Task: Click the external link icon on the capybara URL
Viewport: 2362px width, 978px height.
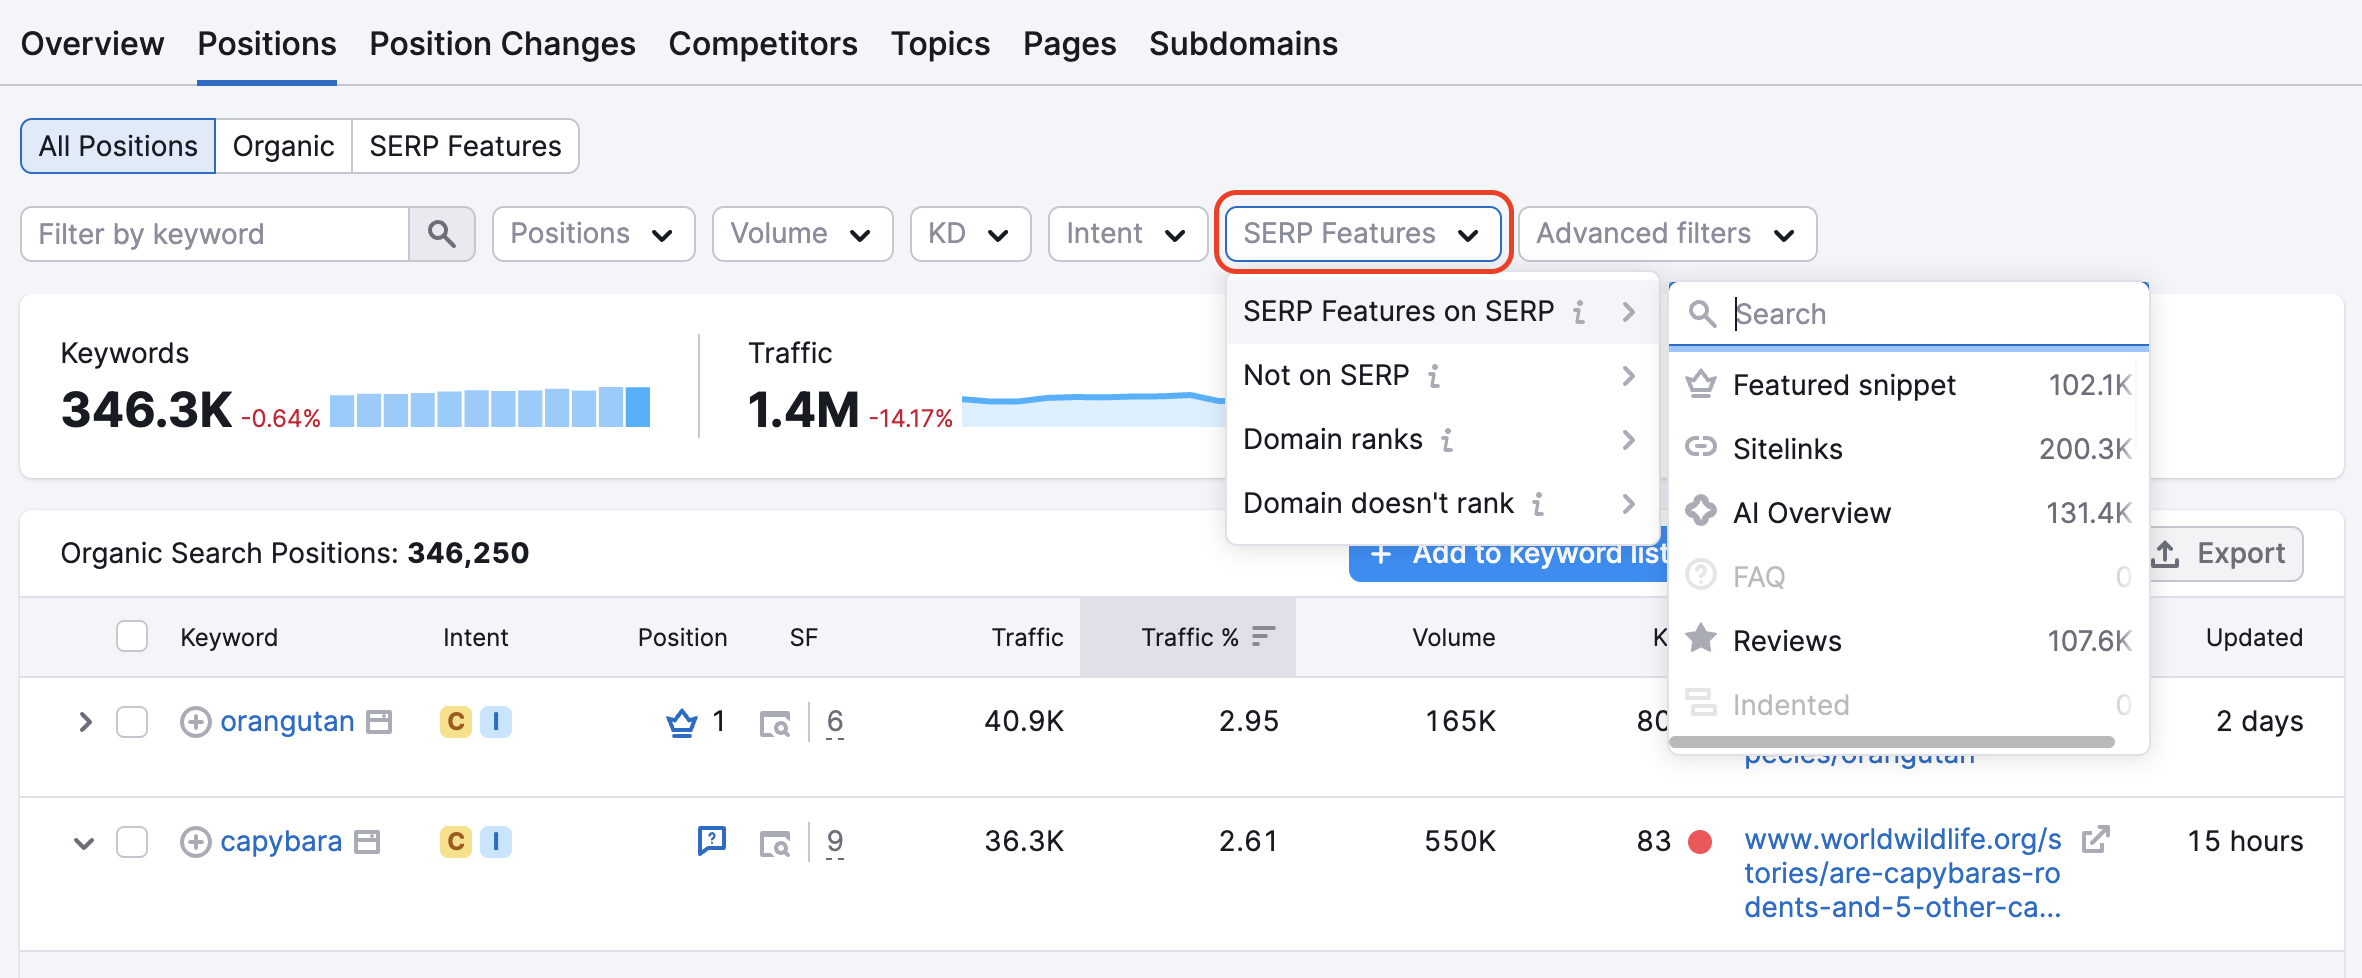Action: click(2096, 839)
